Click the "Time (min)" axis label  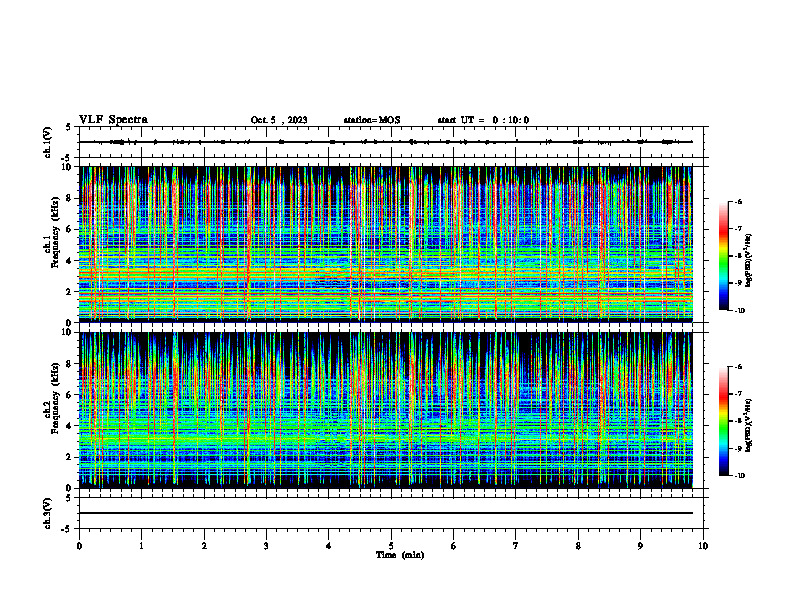(x=400, y=555)
